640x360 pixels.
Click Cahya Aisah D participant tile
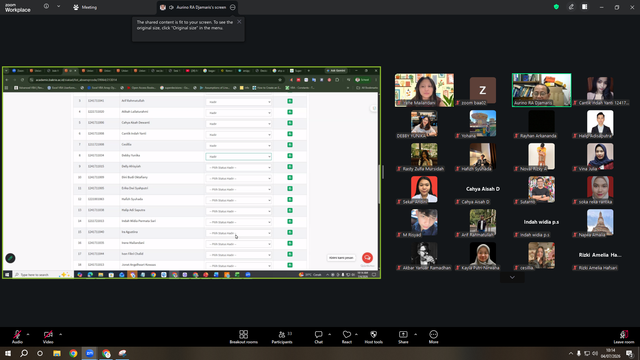(483, 189)
